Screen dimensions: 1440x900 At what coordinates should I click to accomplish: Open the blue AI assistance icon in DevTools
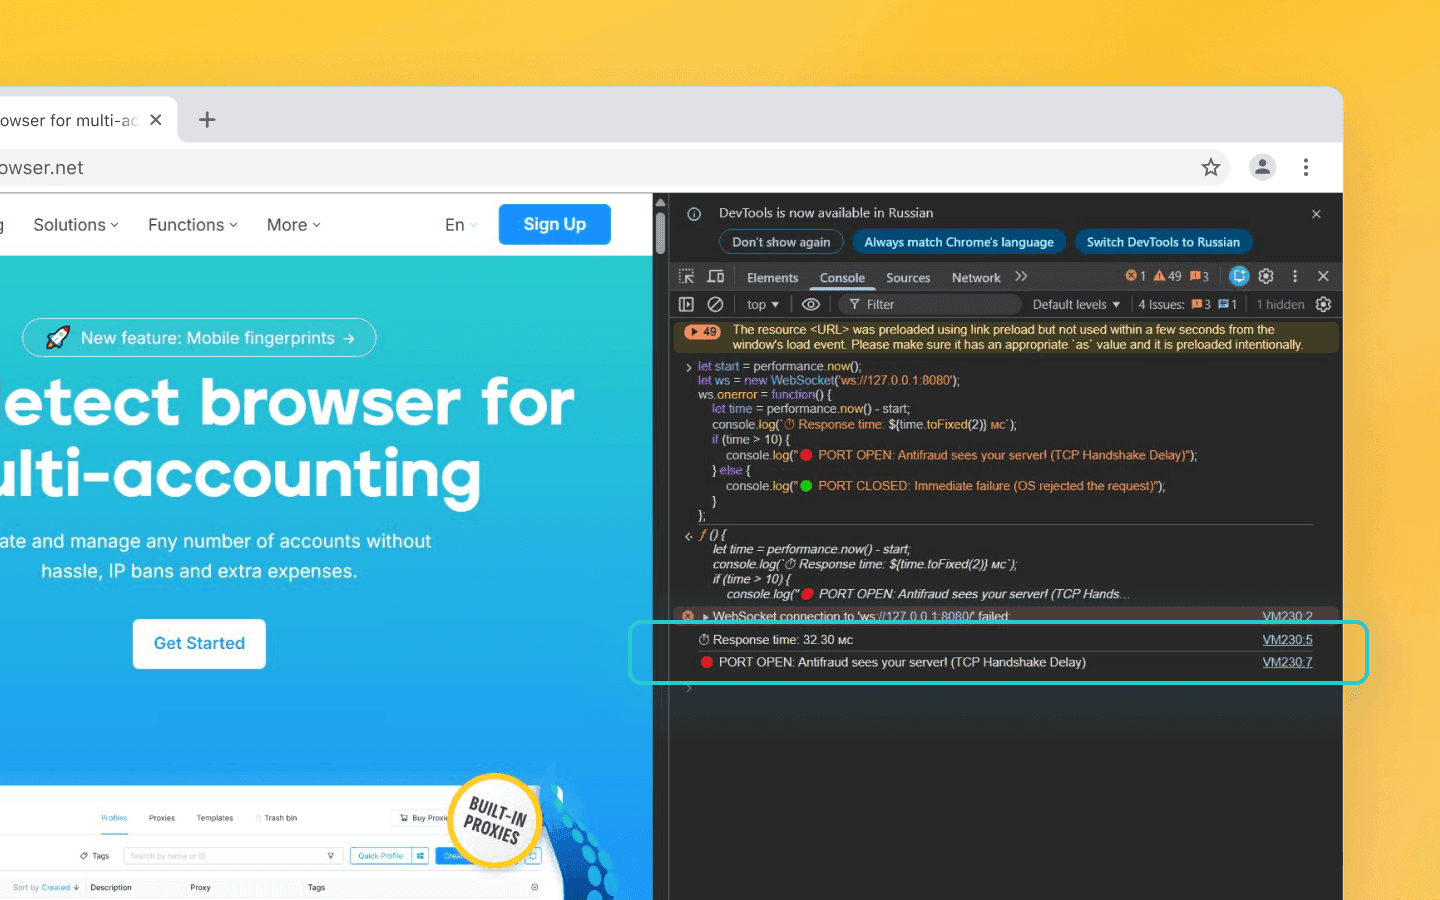(1239, 276)
